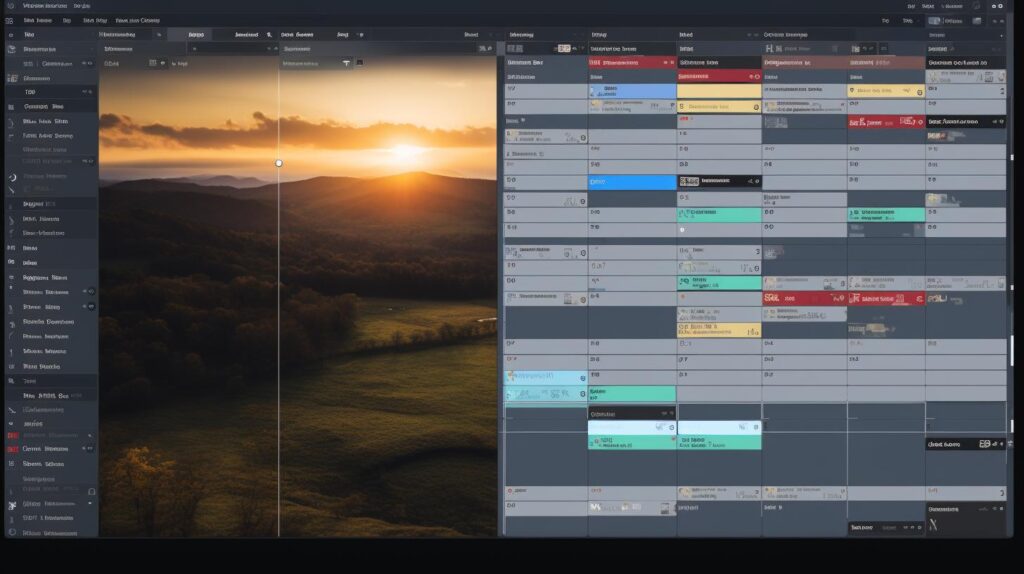Viewport: 1024px width, 574px height.
Task: Click the lower red icon in the left sidebar
Action: pyautogui.click(x=12, y=449)
